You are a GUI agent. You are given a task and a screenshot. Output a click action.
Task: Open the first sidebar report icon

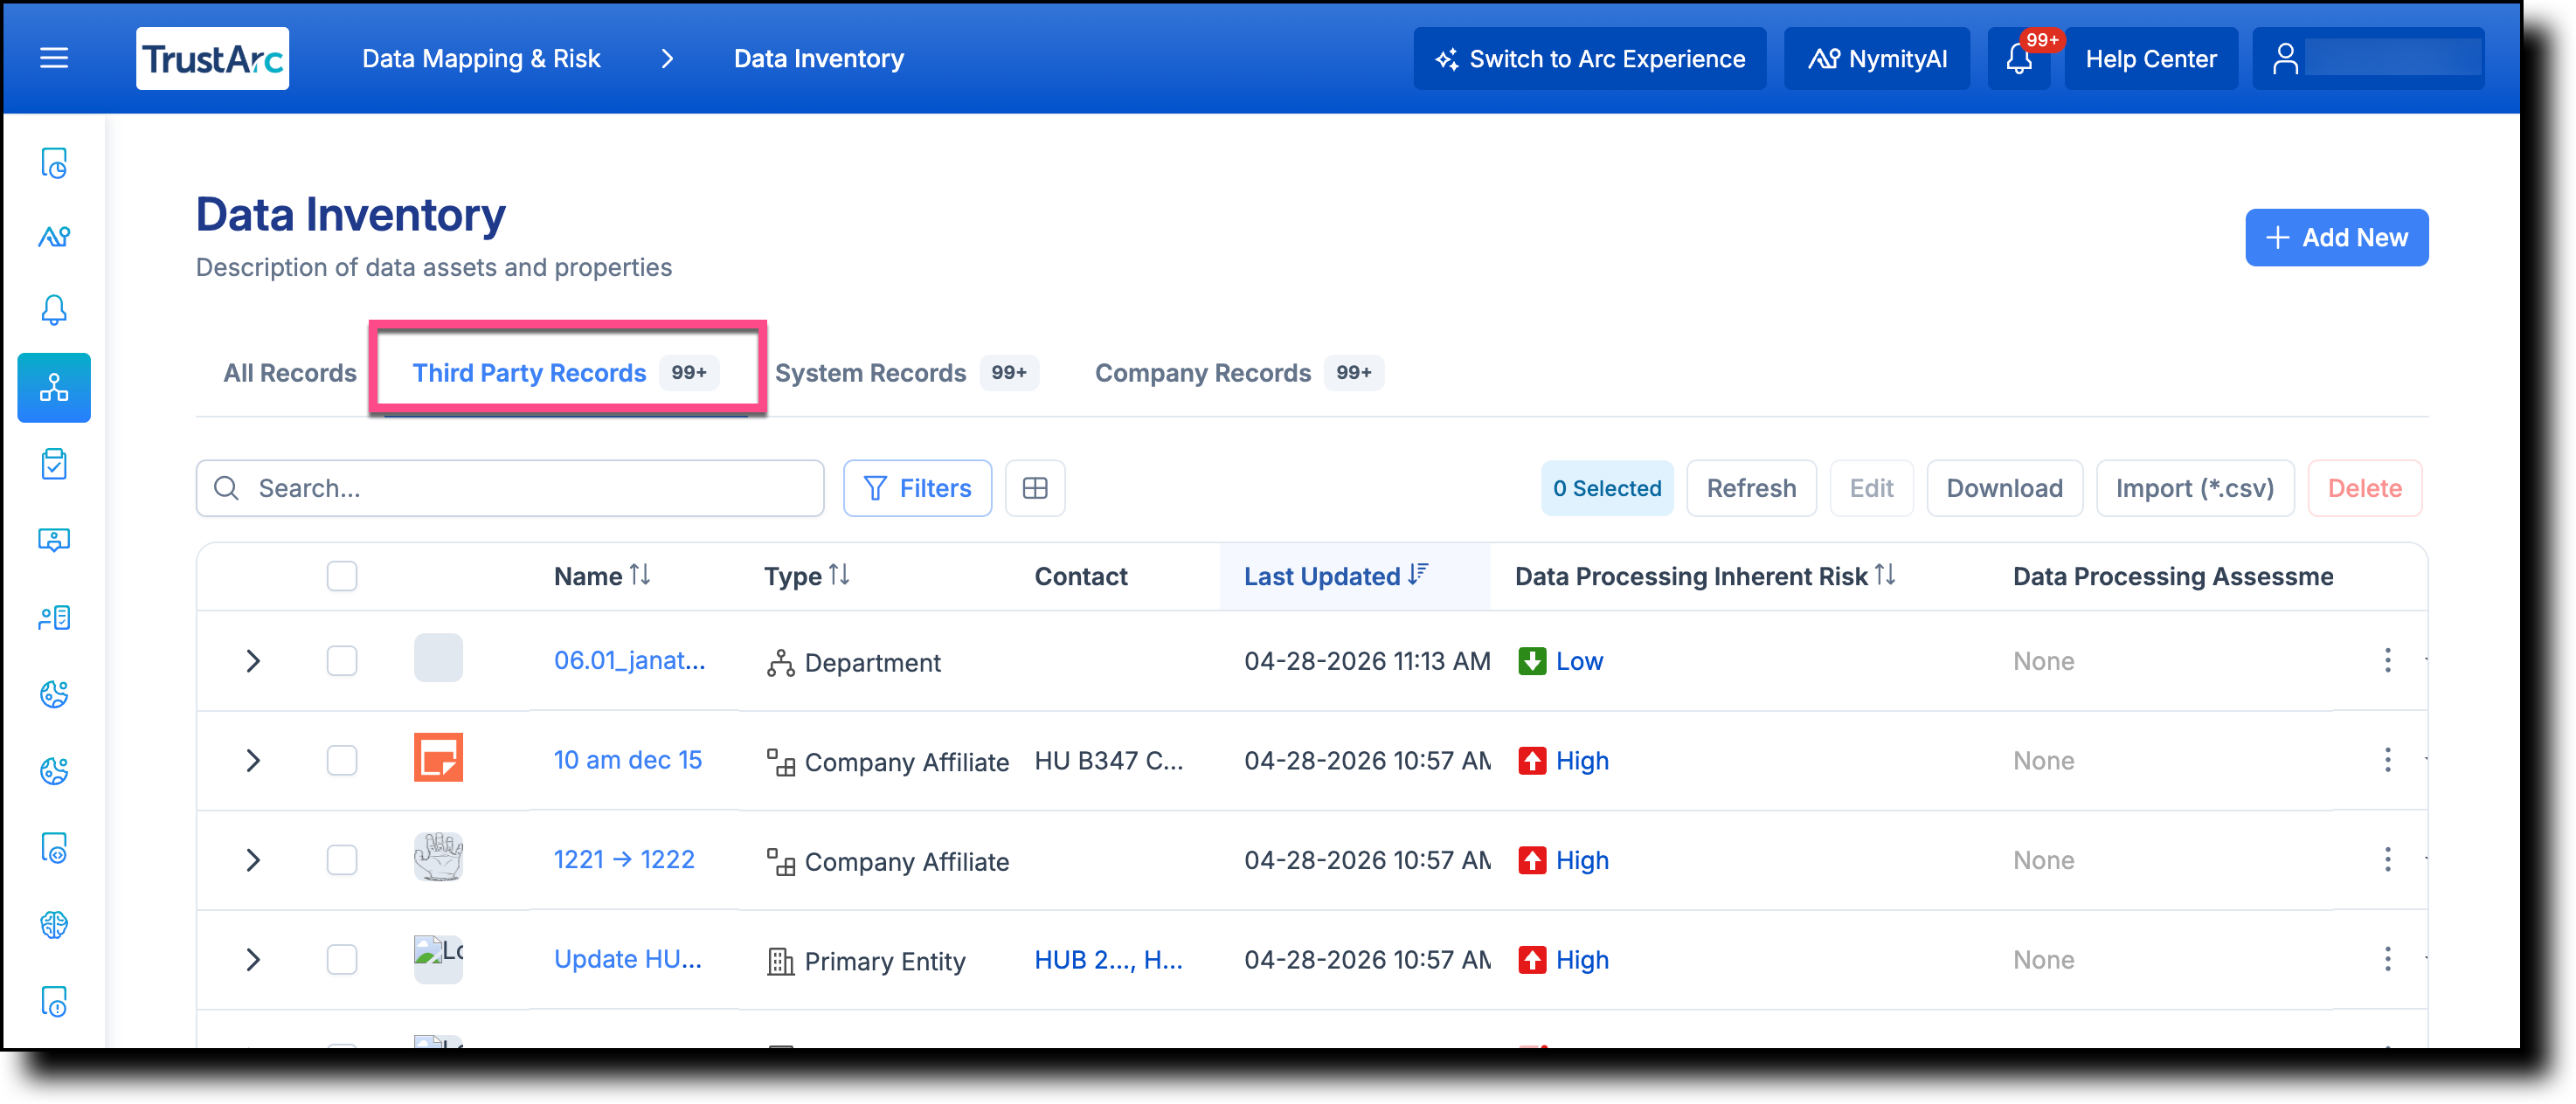54,162
